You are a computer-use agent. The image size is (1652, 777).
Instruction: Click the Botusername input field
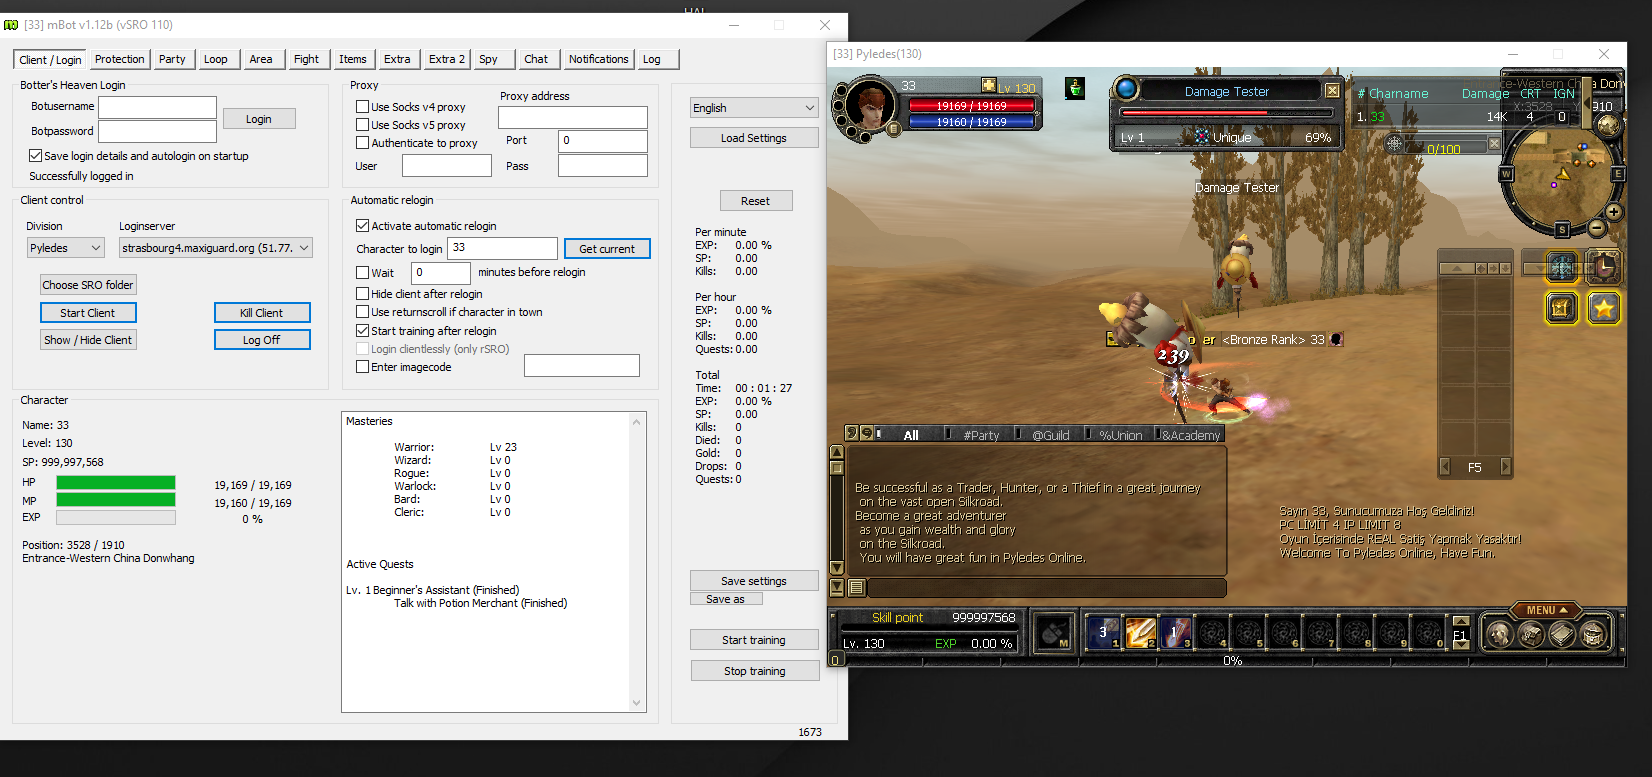[x=157, y=107]
